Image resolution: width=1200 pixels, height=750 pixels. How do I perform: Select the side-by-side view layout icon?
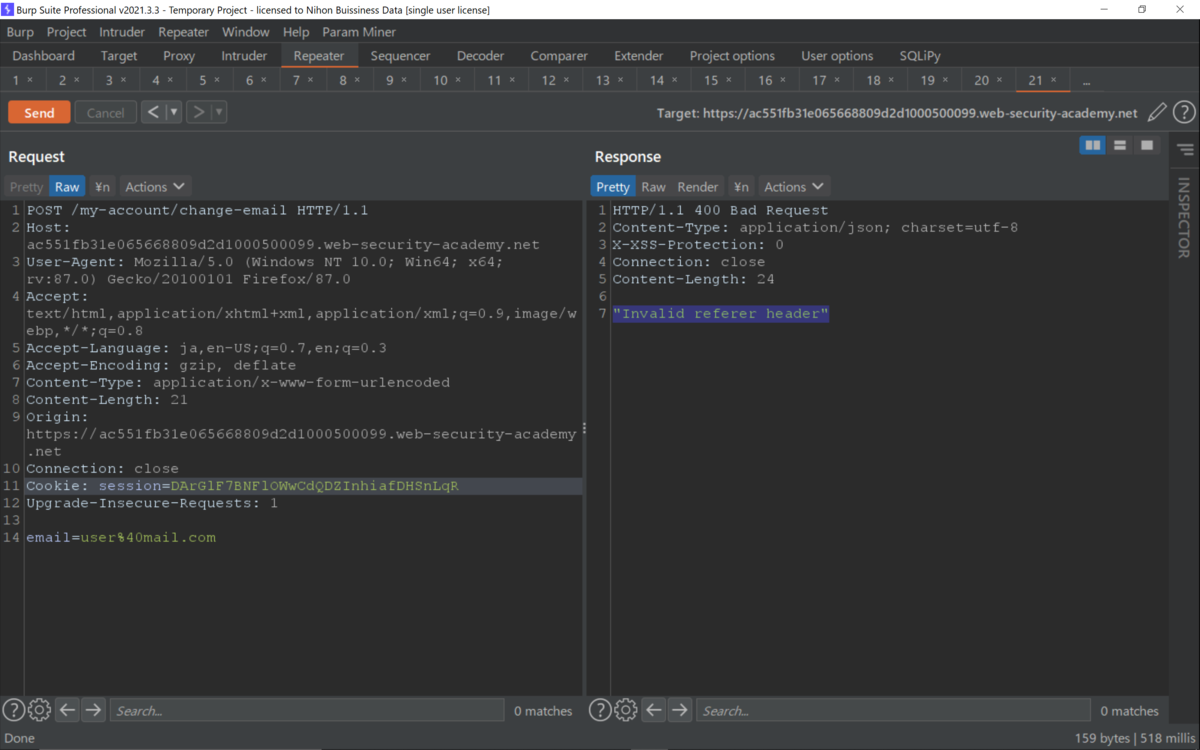coord(1092,145)
